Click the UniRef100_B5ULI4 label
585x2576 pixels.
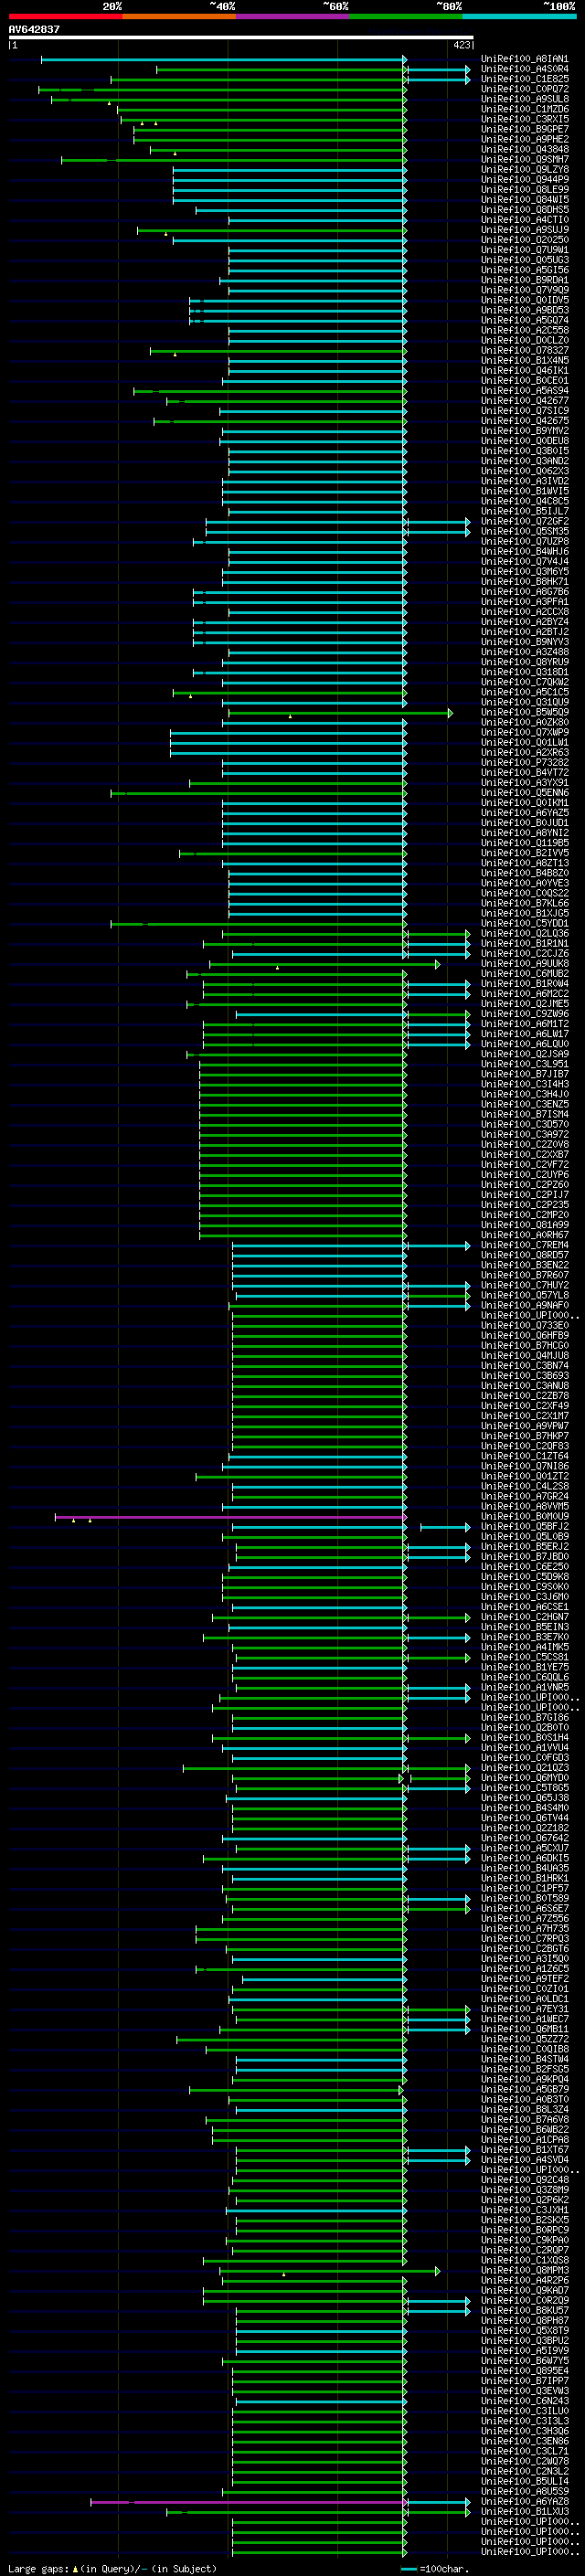tap(525, 2481)
